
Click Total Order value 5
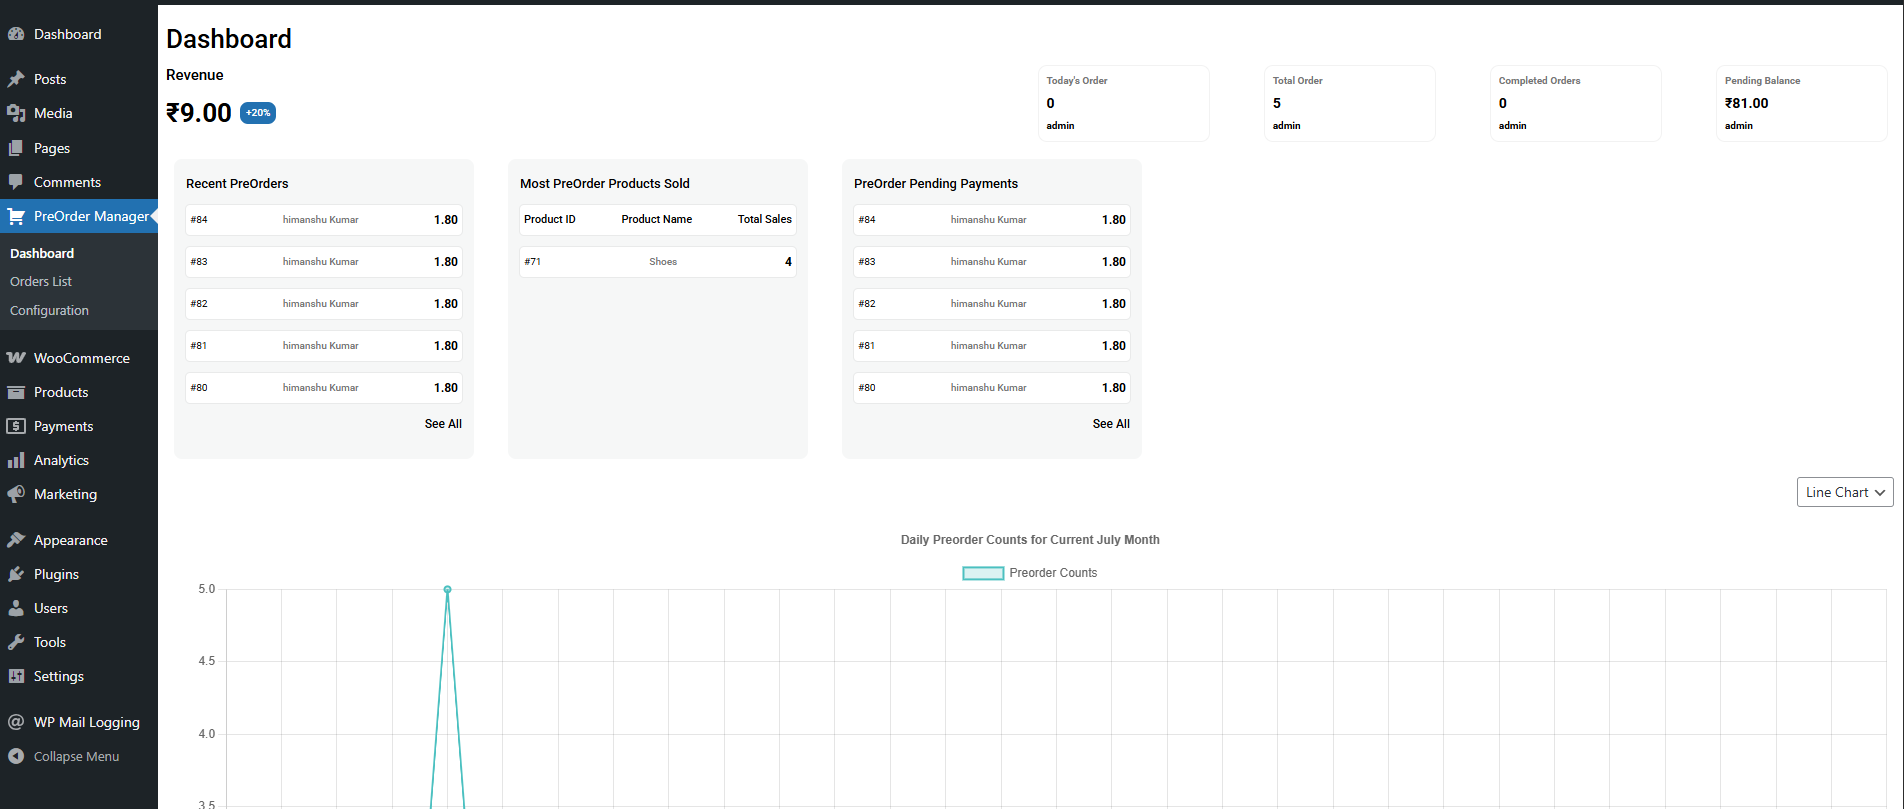tap(1277, 103)
